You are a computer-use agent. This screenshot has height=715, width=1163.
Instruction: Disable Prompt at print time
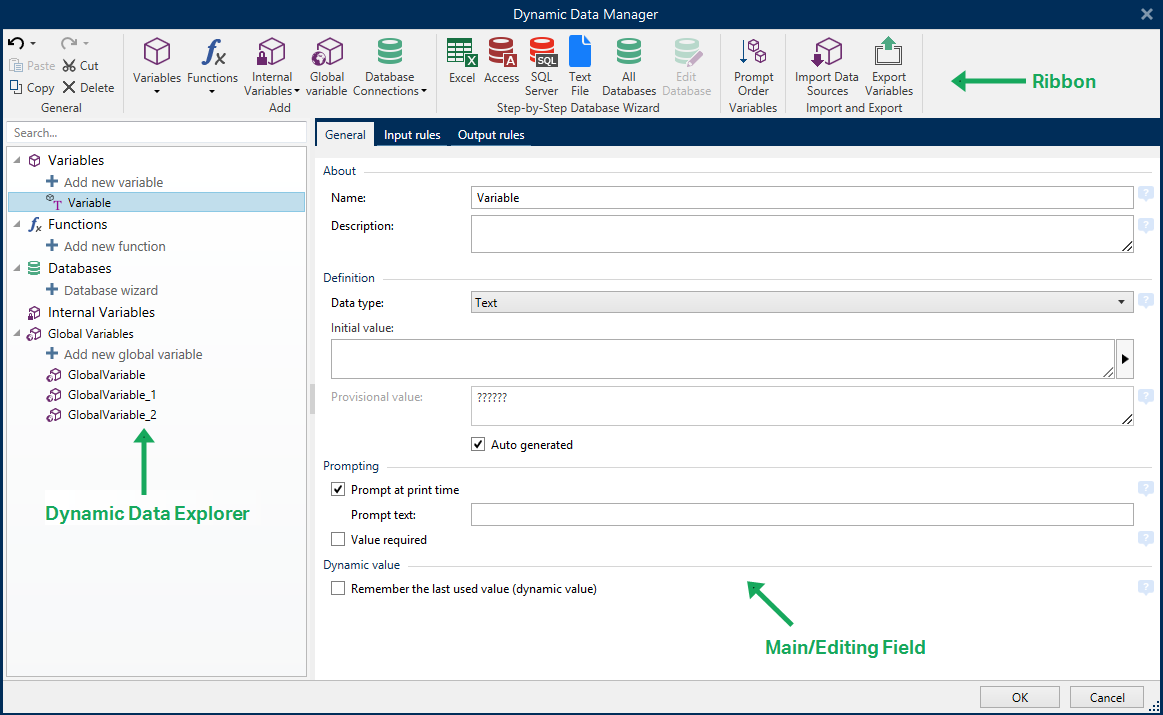338,490
